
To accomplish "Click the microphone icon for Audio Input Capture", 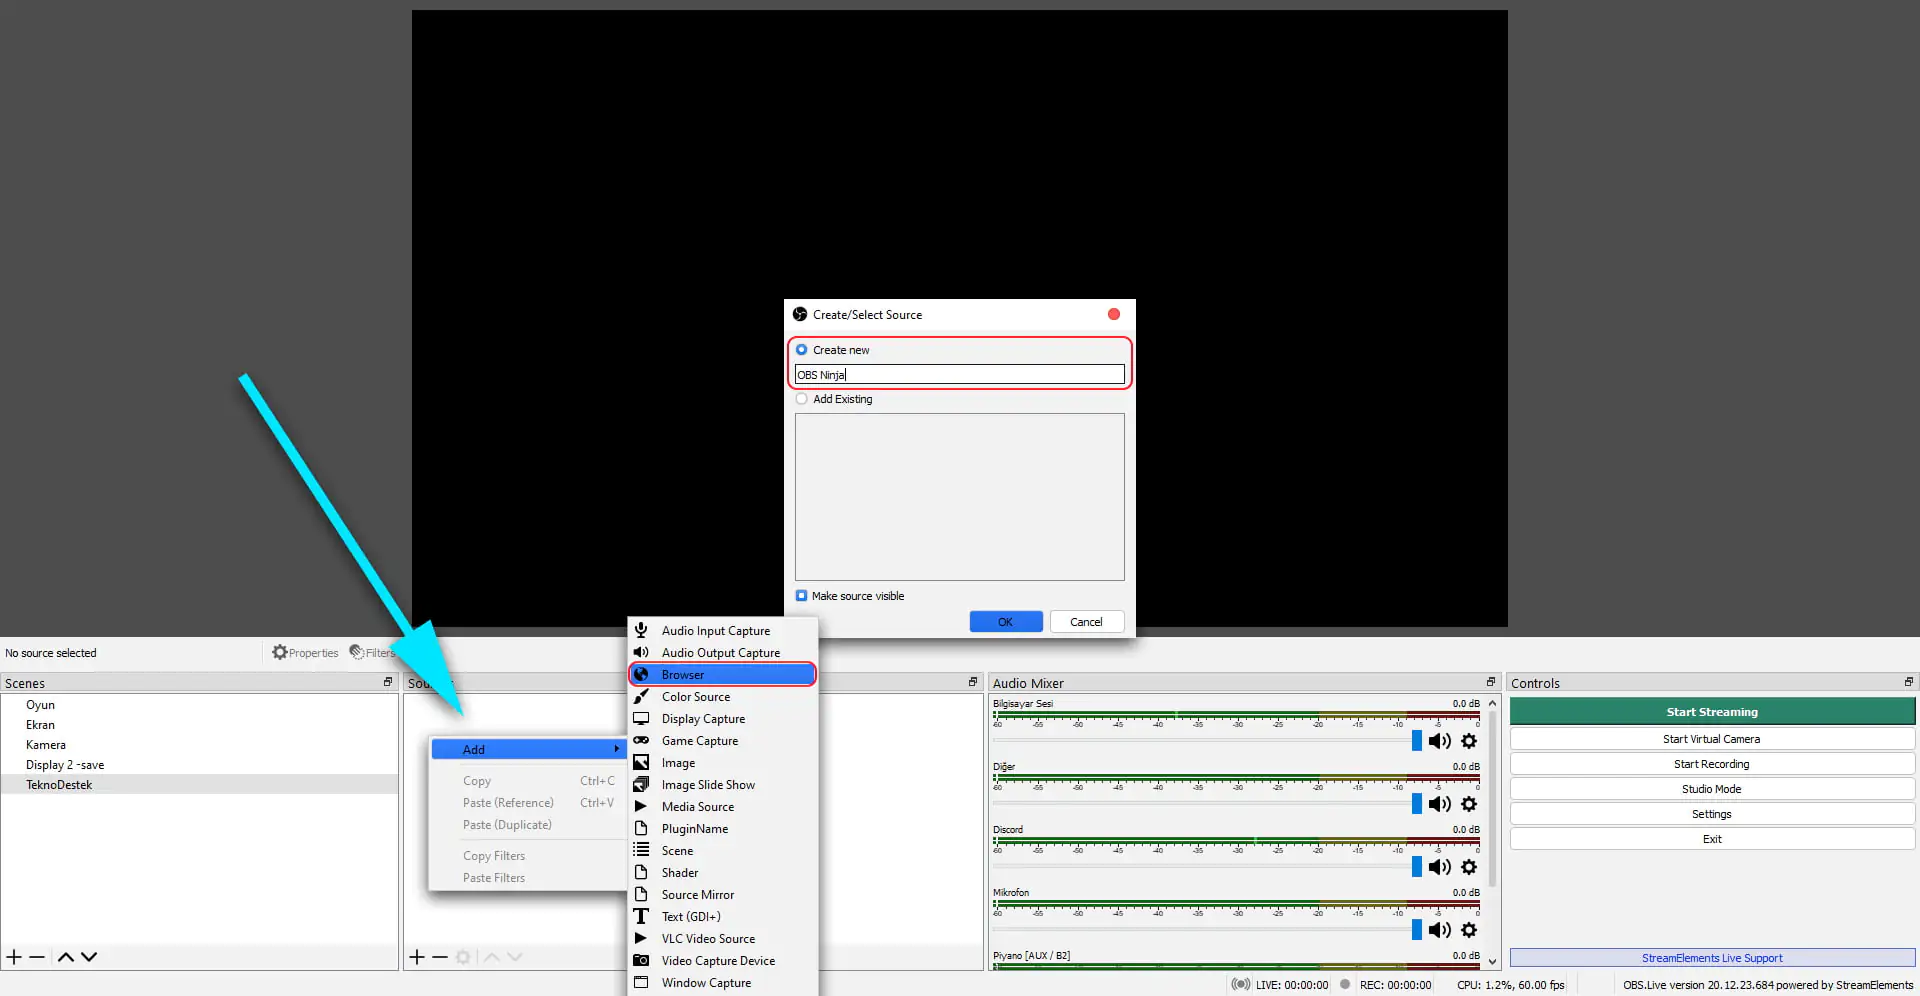I will (641, 630).
